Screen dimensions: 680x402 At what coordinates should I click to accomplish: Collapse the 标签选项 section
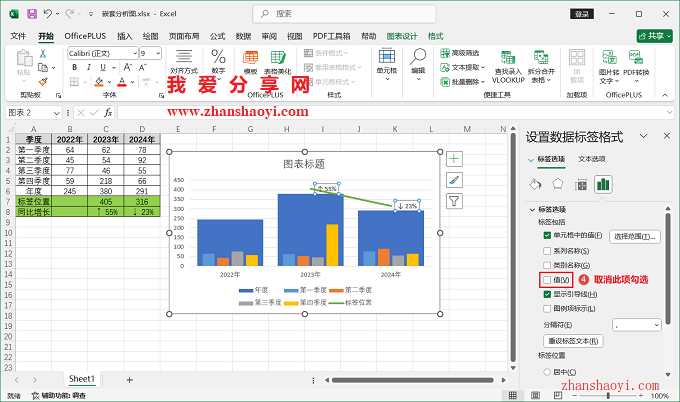click(532, 209)
